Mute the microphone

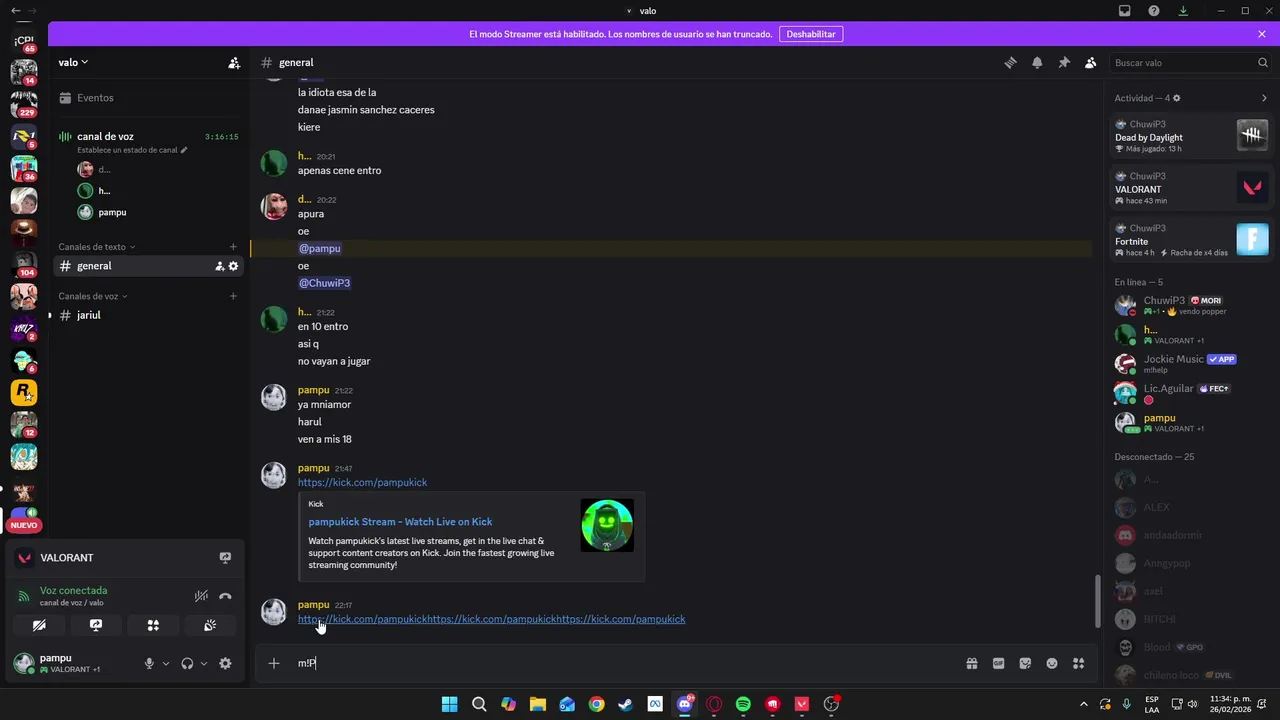coord(149,663)
